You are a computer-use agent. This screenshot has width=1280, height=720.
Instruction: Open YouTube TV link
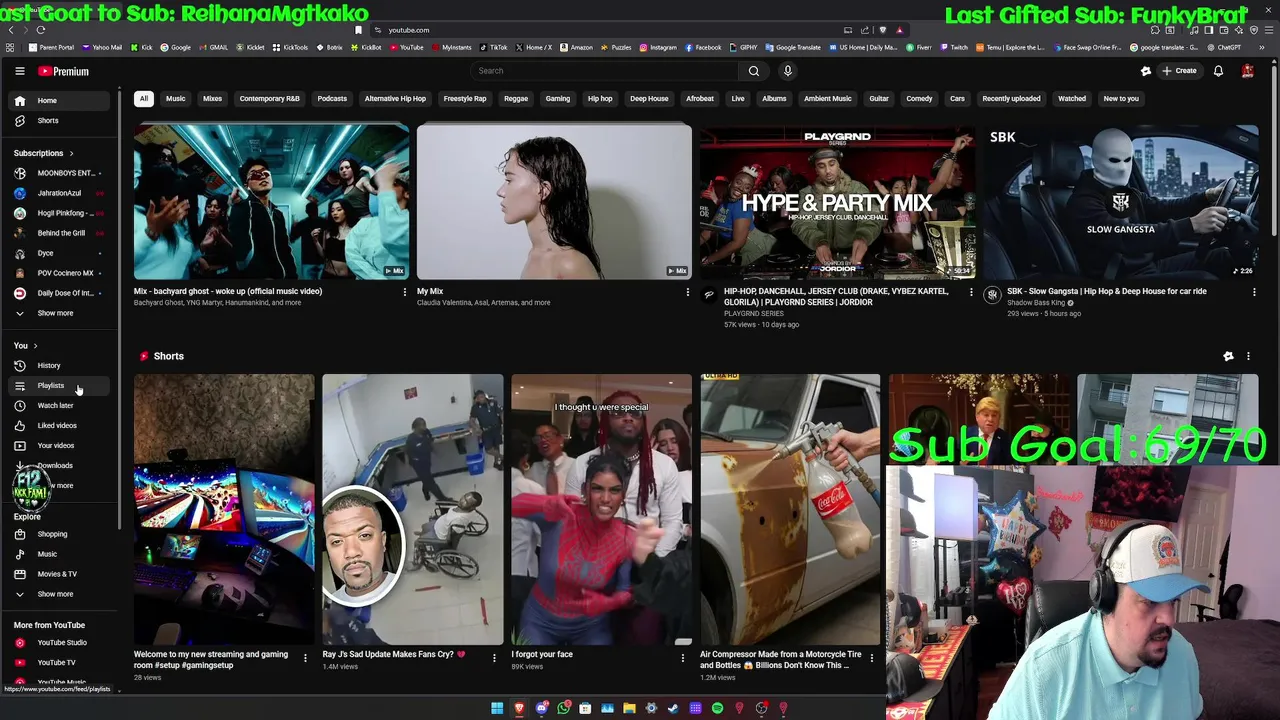(x=60, y=662)
